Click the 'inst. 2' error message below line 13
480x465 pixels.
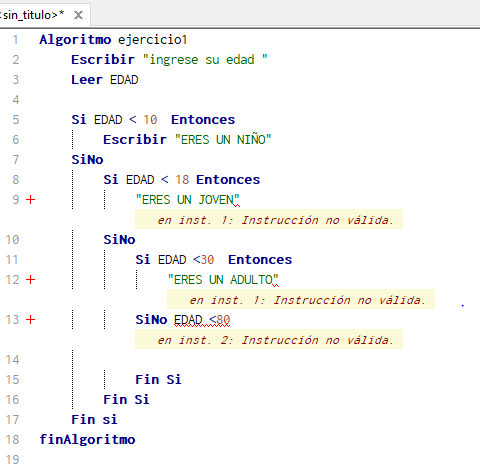[x=269, y=339]
